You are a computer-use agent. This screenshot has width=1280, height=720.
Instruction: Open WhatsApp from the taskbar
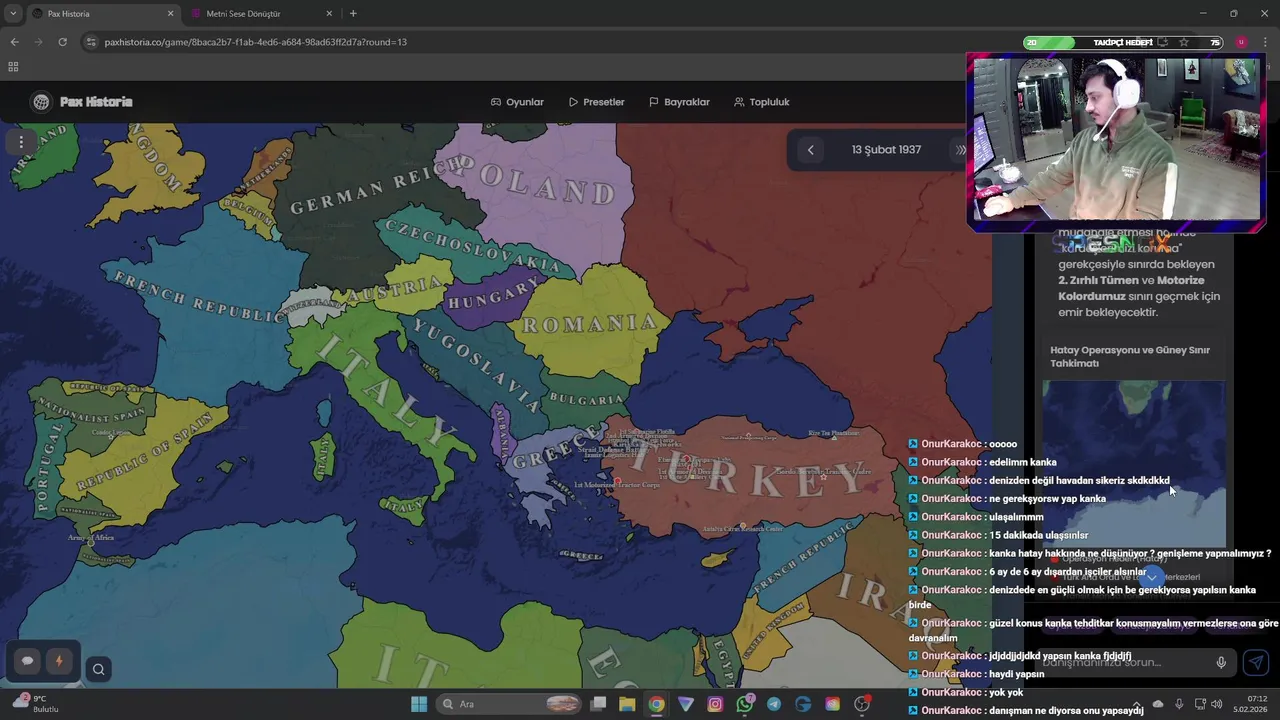click(744, 704)
